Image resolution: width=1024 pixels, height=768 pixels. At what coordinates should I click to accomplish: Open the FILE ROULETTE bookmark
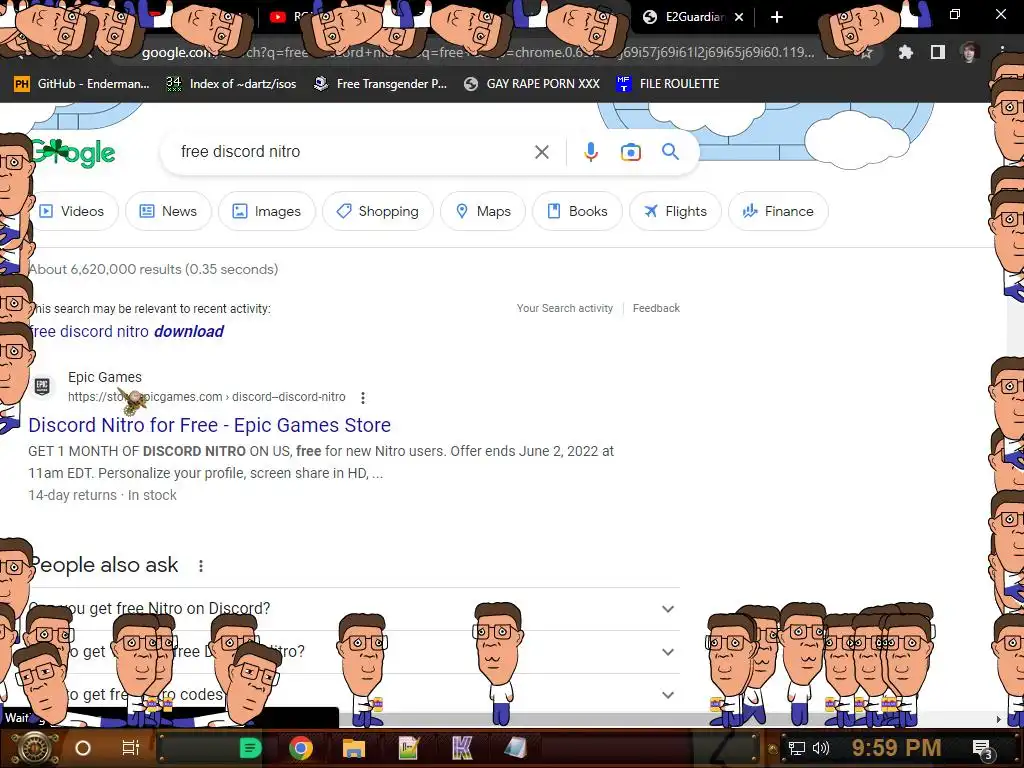pyautogui.click(x=667, y=84)
